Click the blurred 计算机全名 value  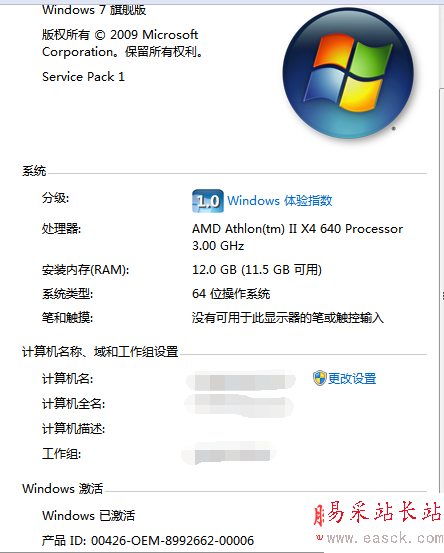(x=239, y=405)
